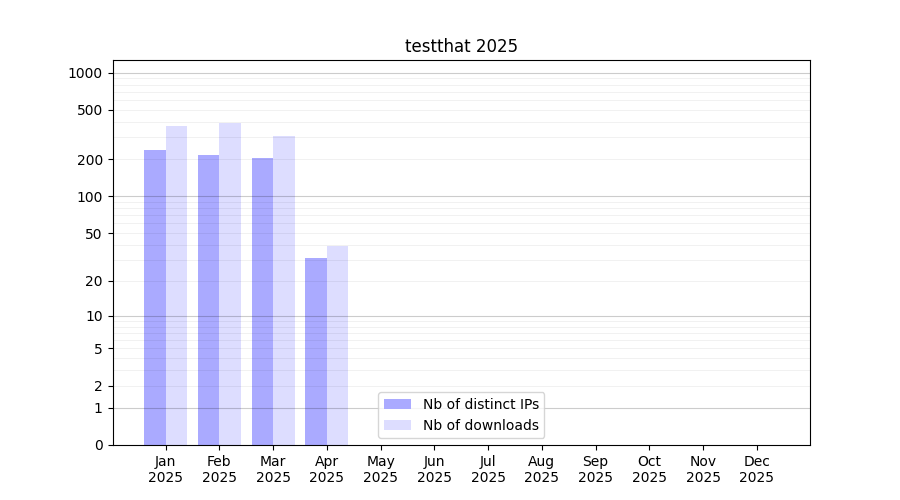Select the 'Nb of downloads' legend label
This screenshot has width=900, height=500.
tap(480, 425)
